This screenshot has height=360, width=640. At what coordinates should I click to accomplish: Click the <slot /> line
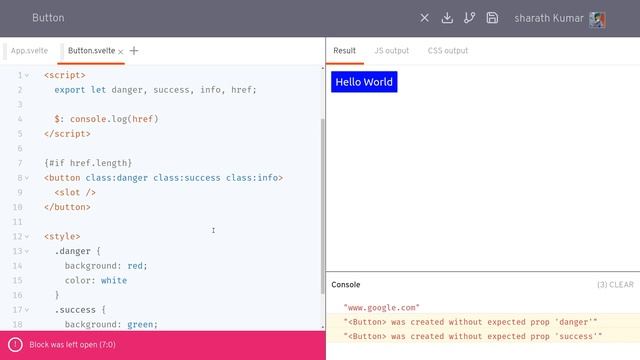pyautogui.click(x=75, y=193)
